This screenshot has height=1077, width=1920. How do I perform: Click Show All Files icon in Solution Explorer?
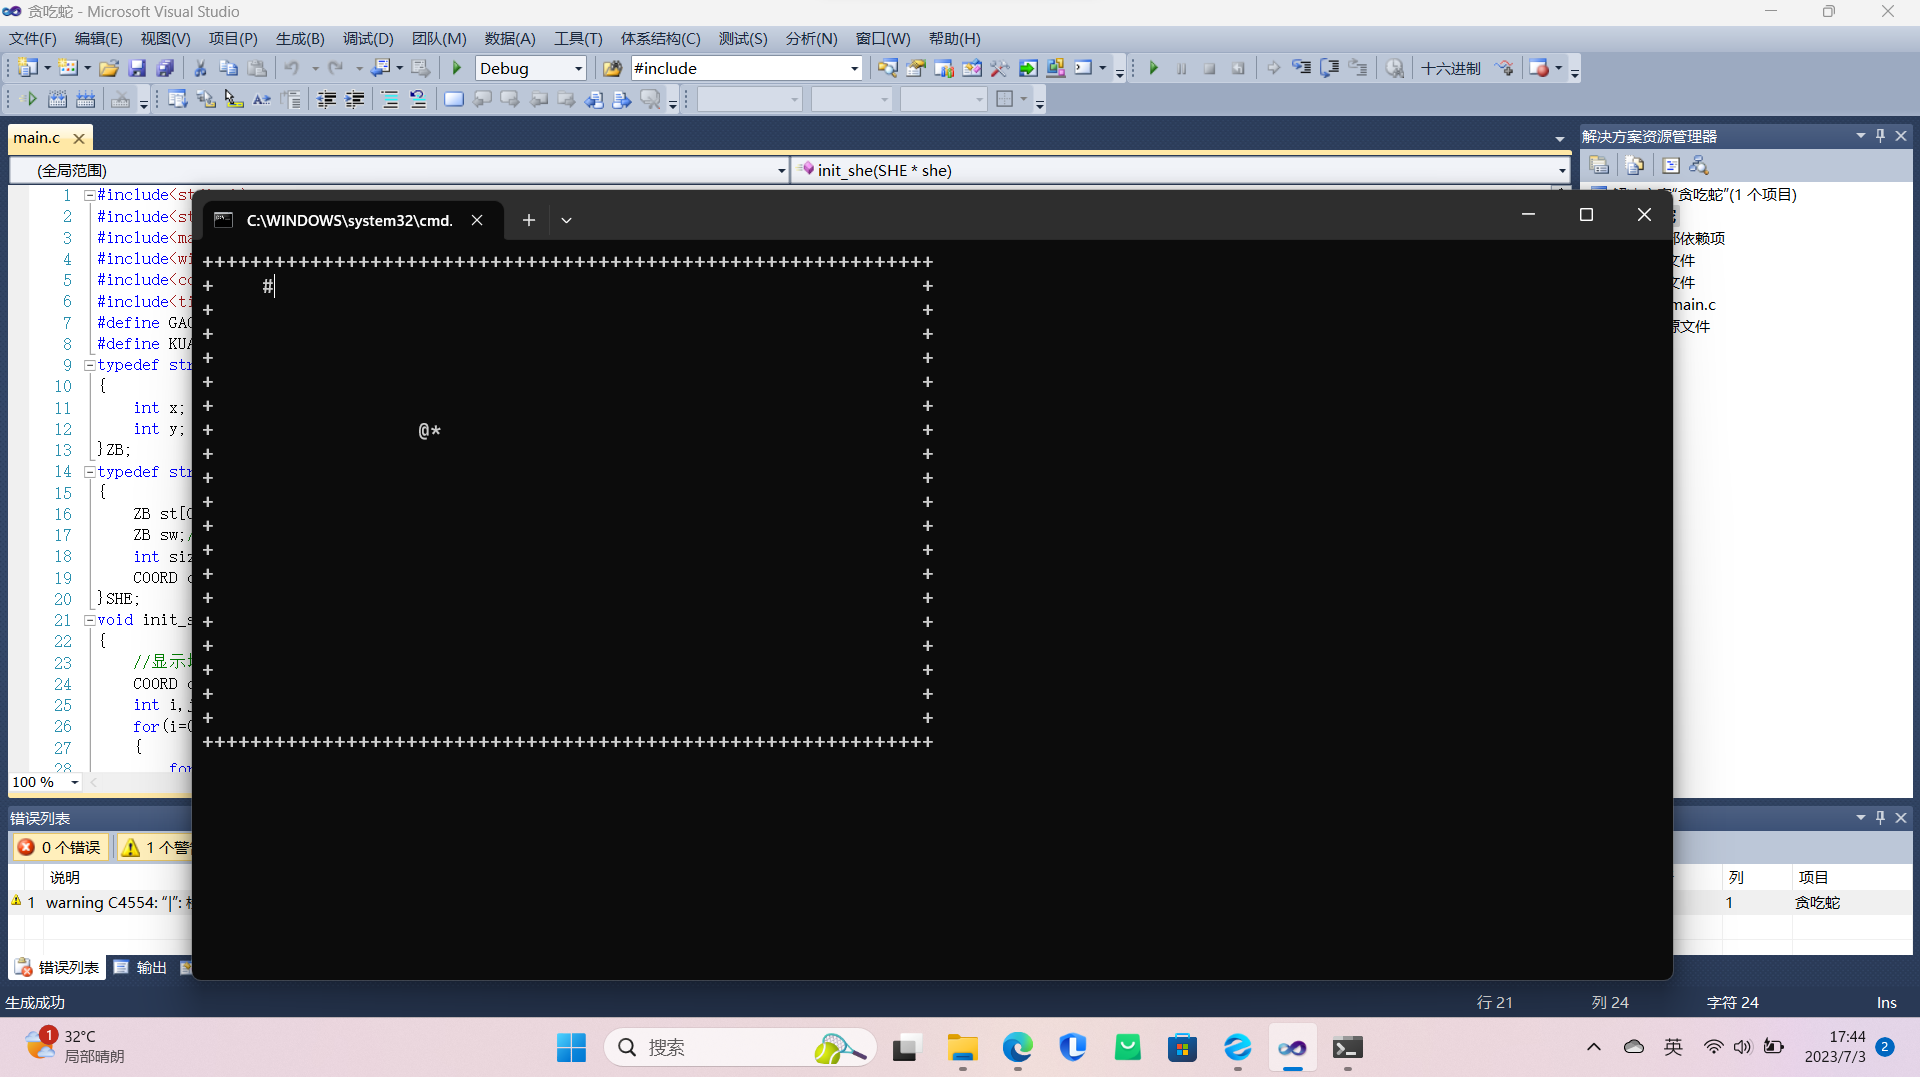pyautogui.click(x=1635, y=165)
